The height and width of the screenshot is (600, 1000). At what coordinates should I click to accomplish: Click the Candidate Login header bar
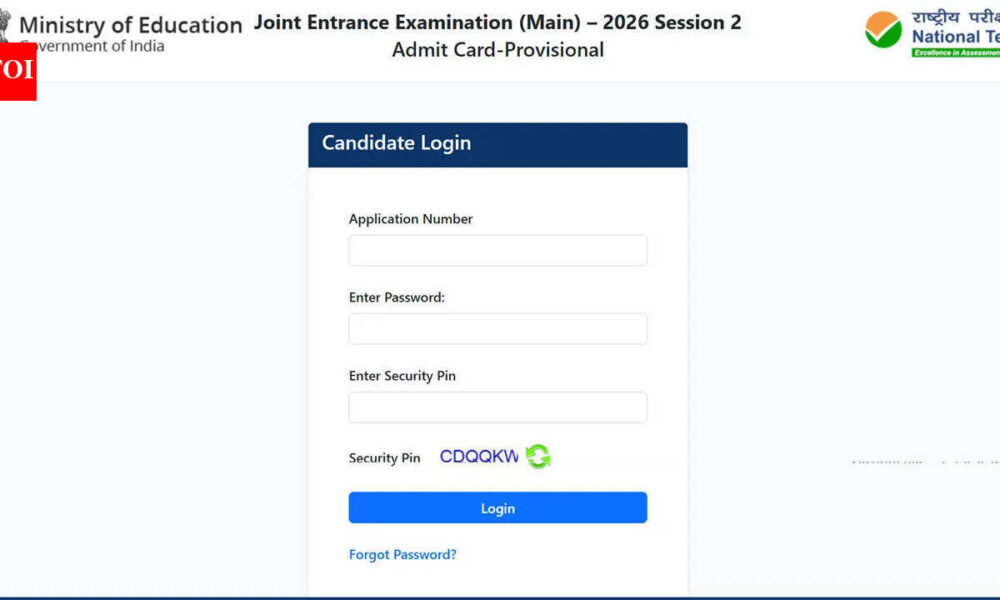point(497,144)
